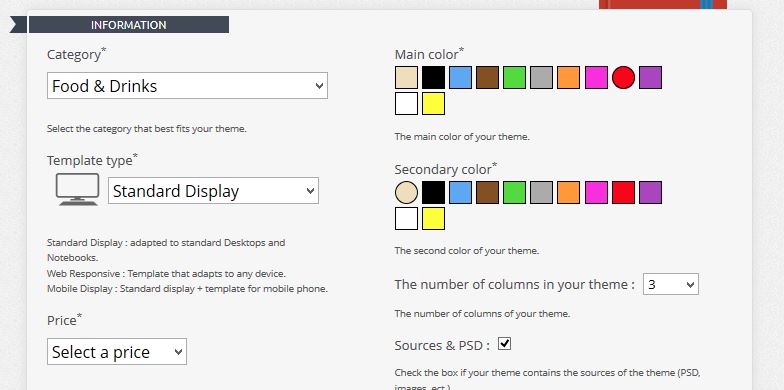Choose the brown Secondary color swatch

pyautogui.click(x=488, y=192)
